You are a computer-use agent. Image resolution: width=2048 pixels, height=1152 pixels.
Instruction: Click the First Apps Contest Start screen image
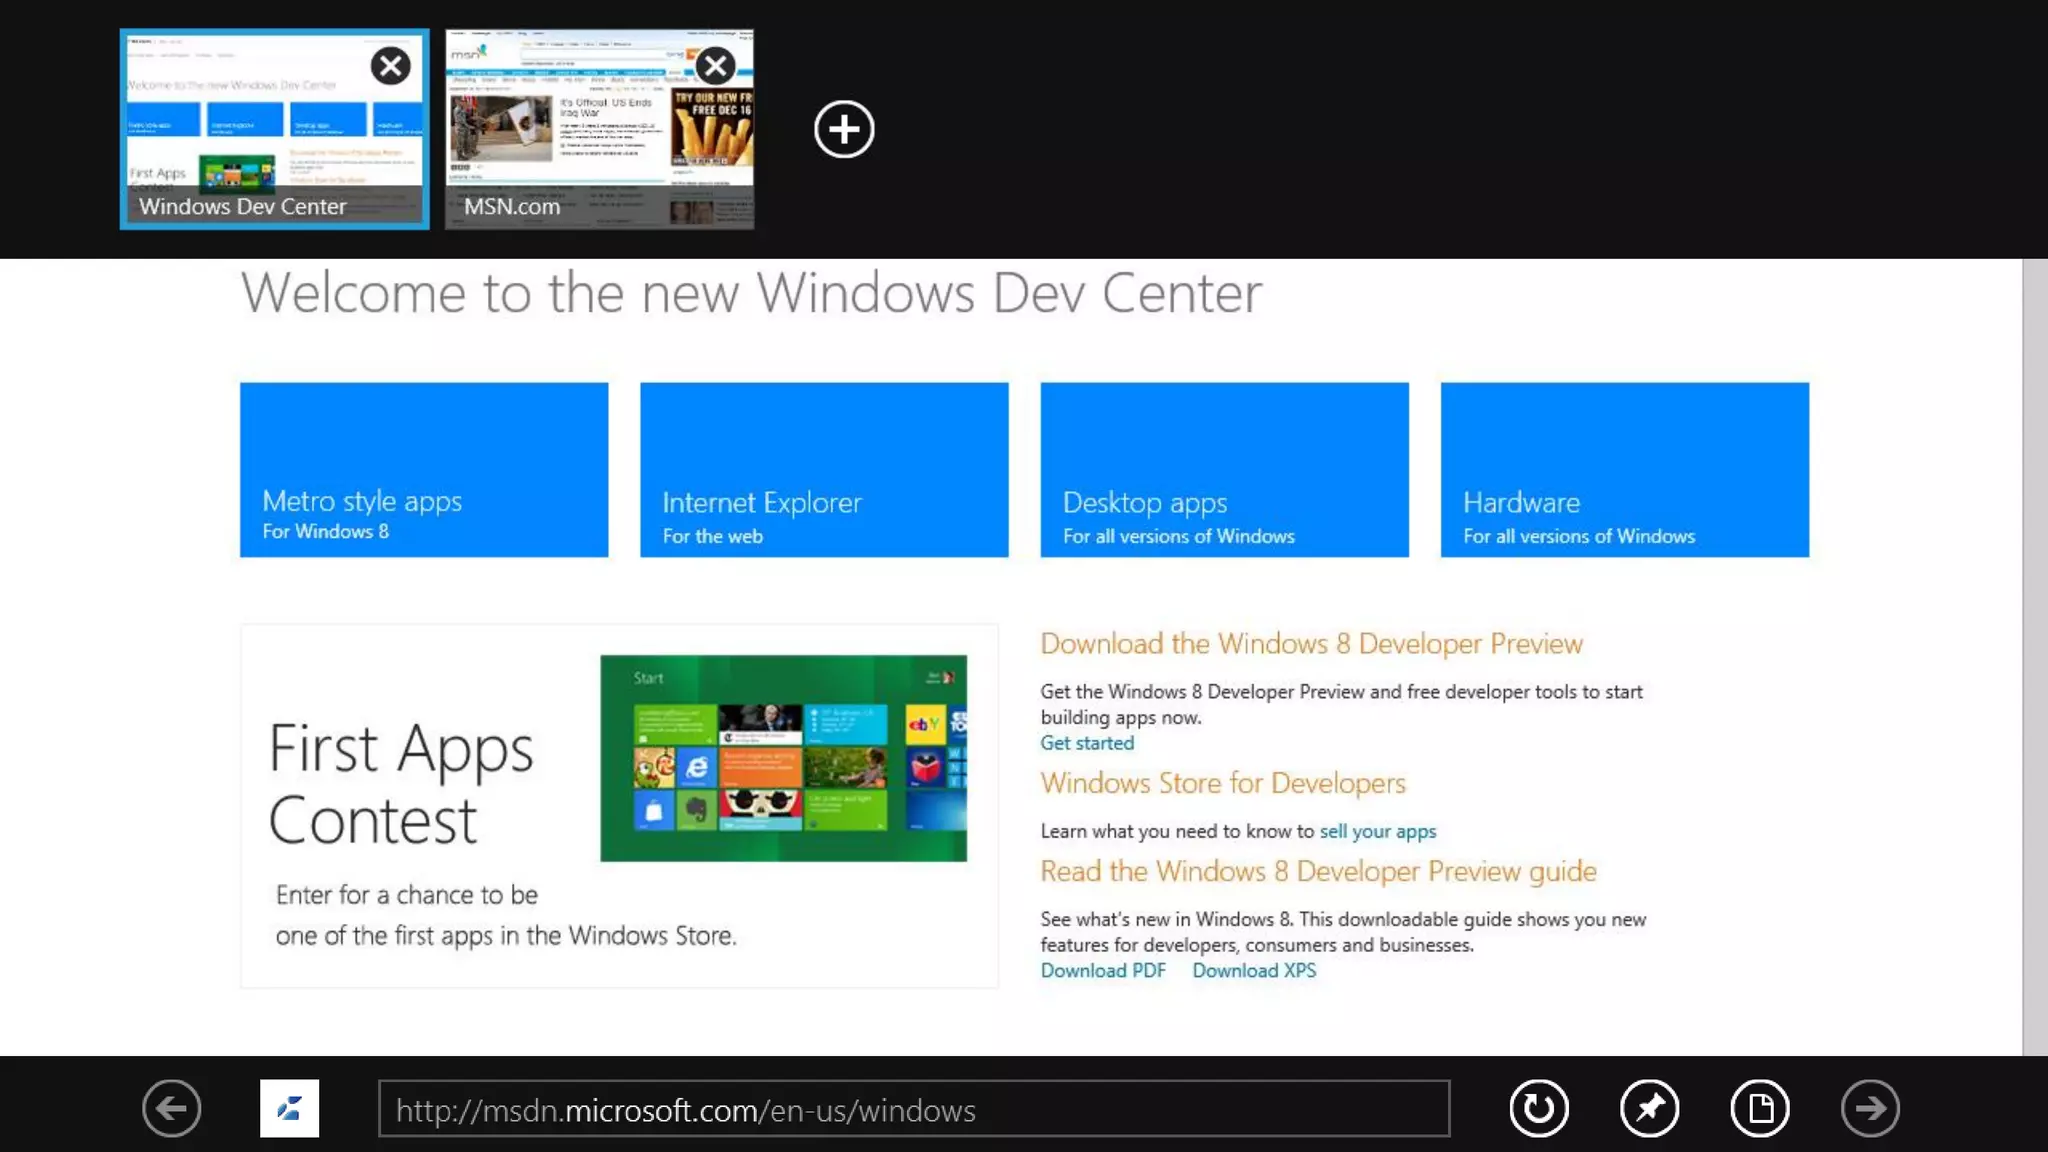tap(783, 758)
